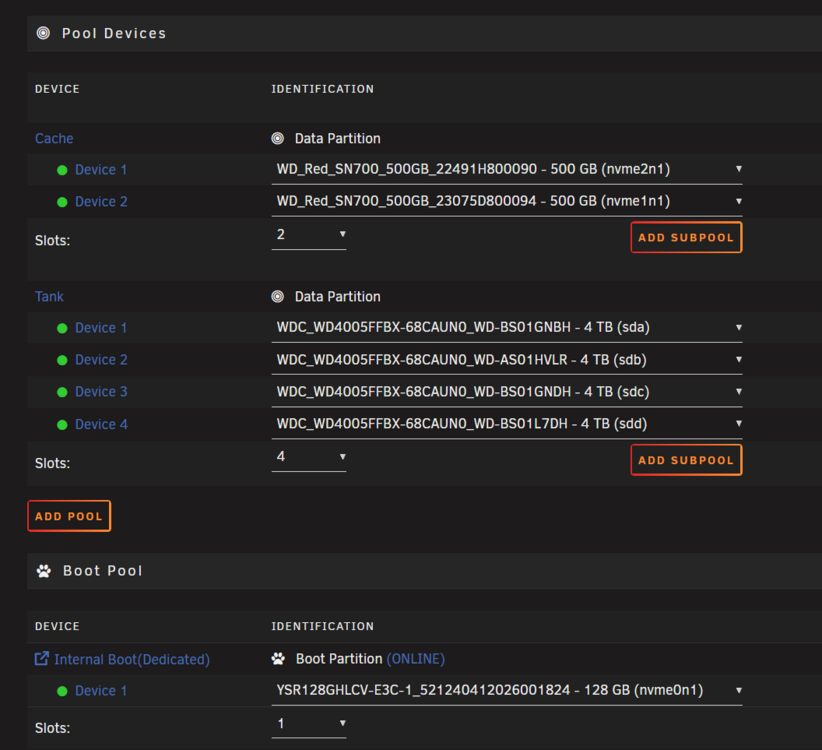822x750 pixels.
Task: Click Add Subpool button for Cache pool
Action: coord(686,237)
